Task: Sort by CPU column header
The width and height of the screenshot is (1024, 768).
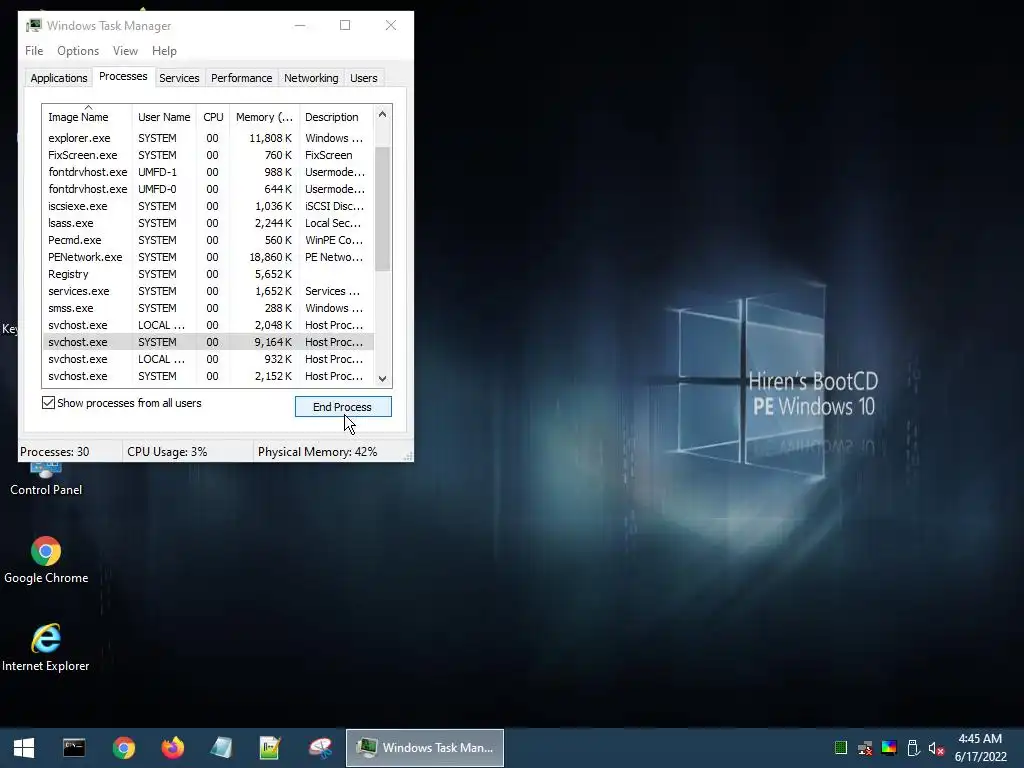Action: coord(213,117)
